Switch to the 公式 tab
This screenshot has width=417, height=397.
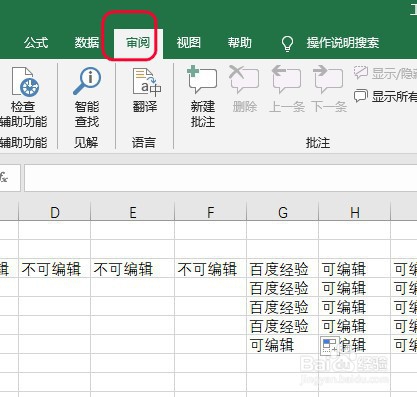tap(36, 43)
